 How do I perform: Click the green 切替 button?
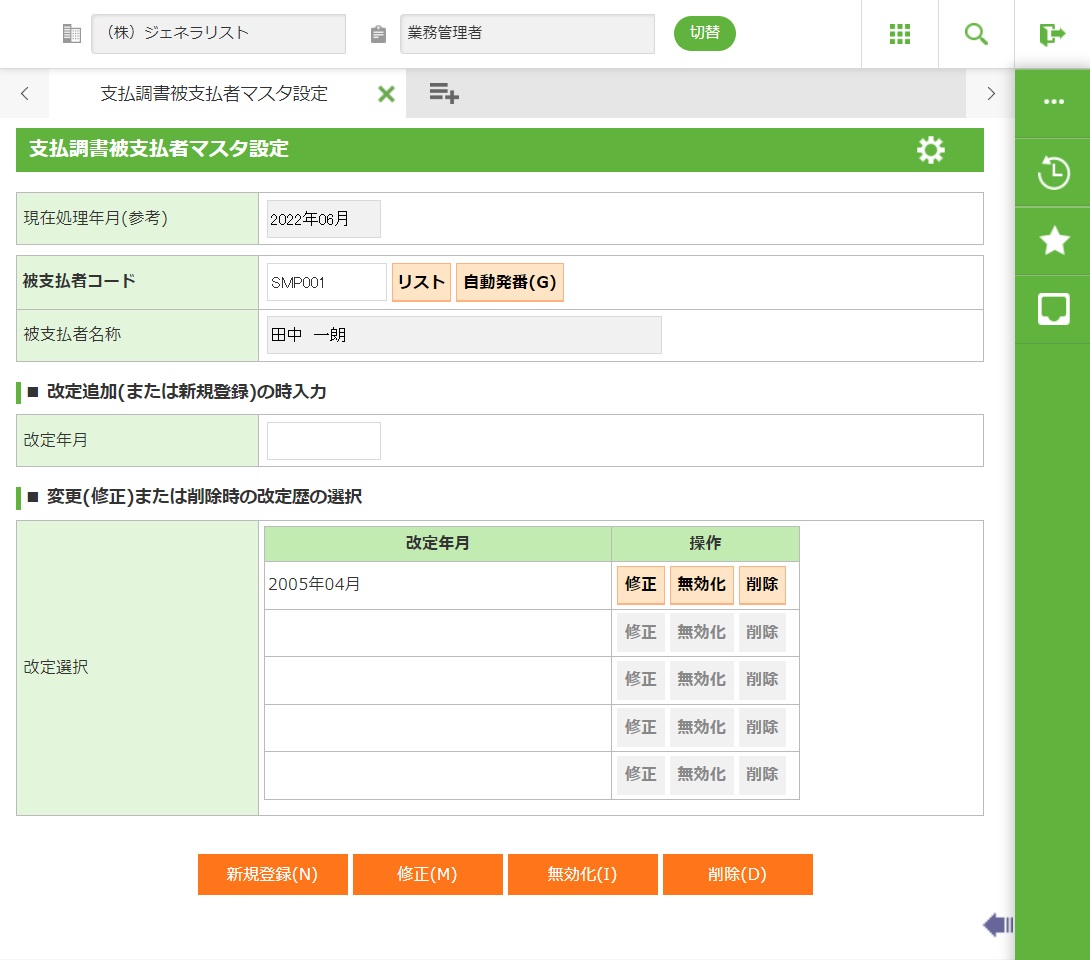pyautogui.click(x=704, y=33)
